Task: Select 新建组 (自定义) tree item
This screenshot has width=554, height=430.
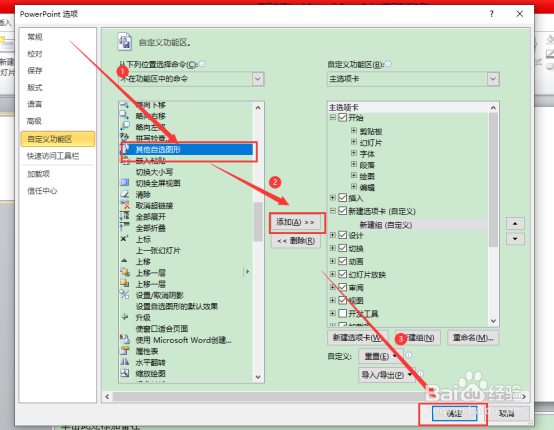Action: 386,225
